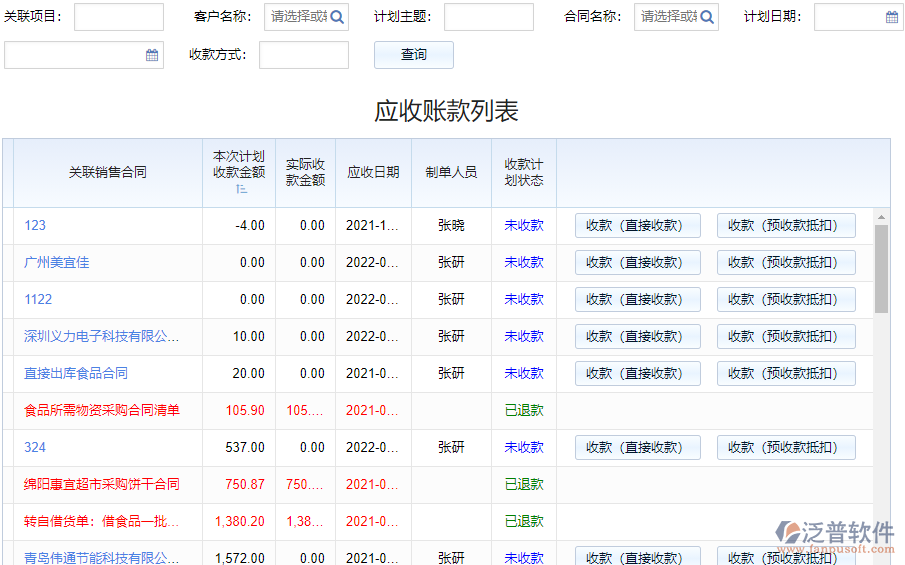
Task: Click 未收款 status in 深圳义力电子 row
Action: click(x=524, y=336)
